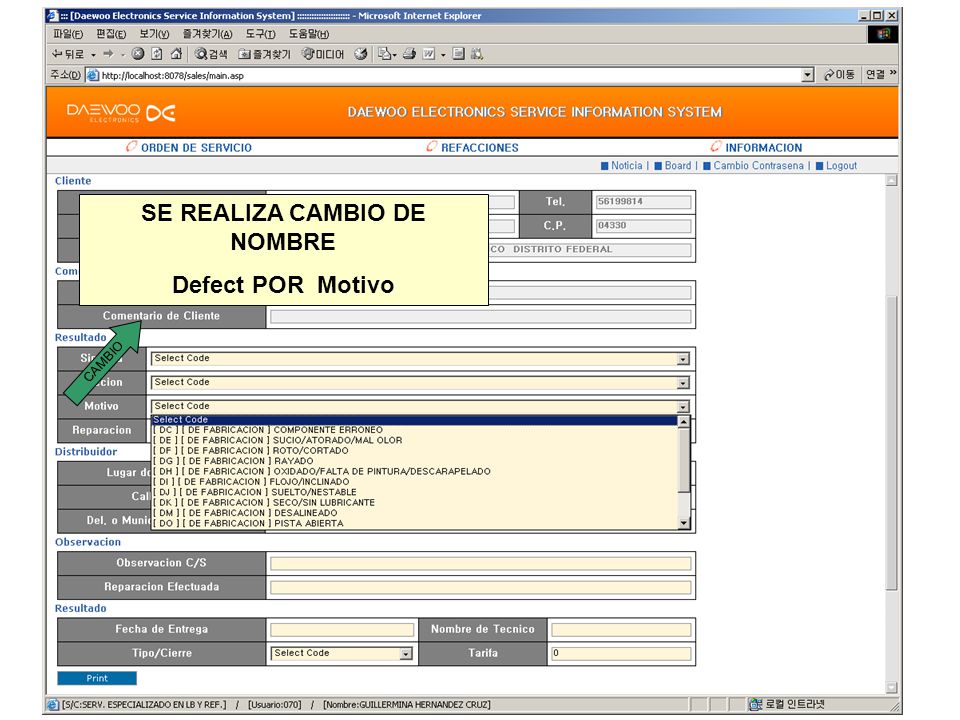Open the Word edit dropdown arrow

click(443, 55)
